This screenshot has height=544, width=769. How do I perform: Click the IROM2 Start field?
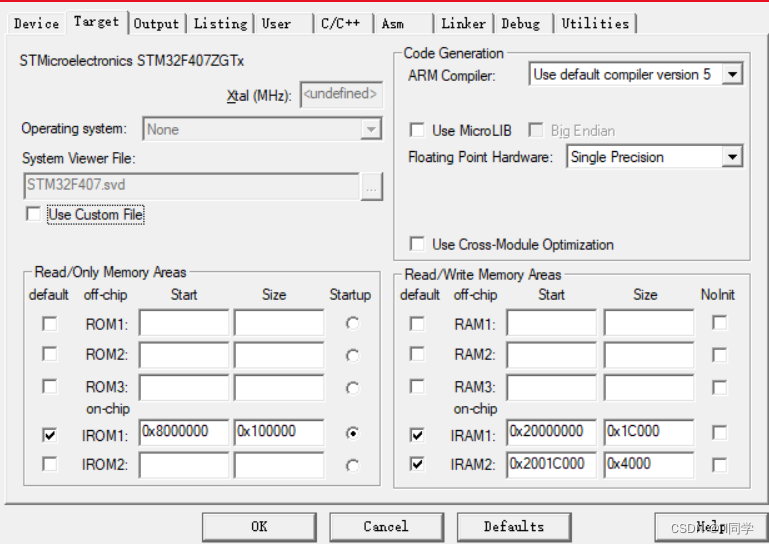(x=184, y=465)
